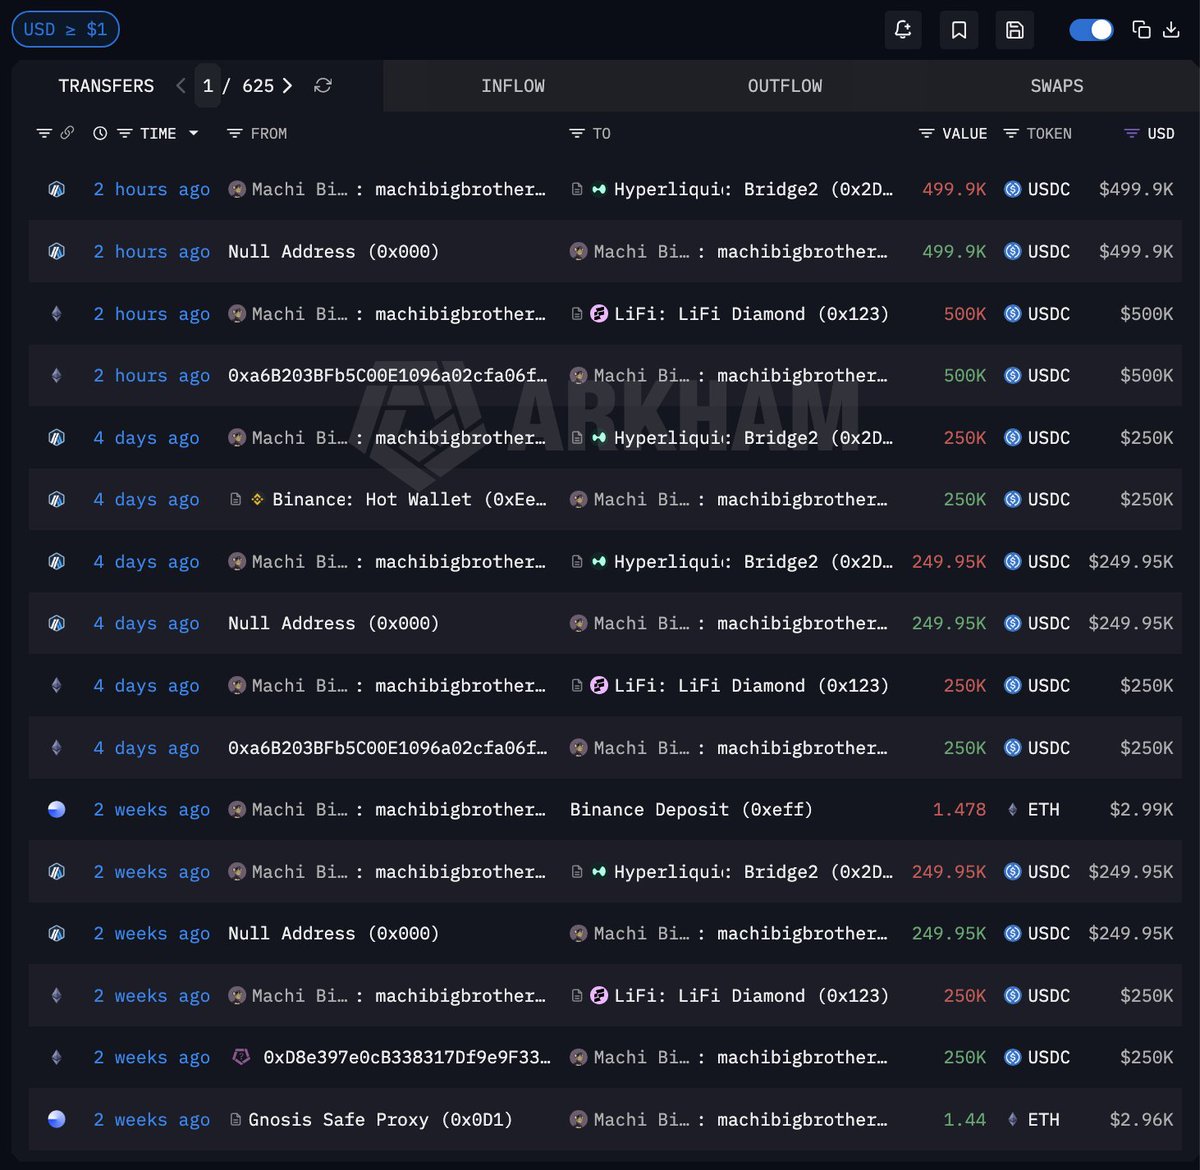Toggle the blue switch in top bar
Screen dimensions: 1200x1170
click(1091, 30)
